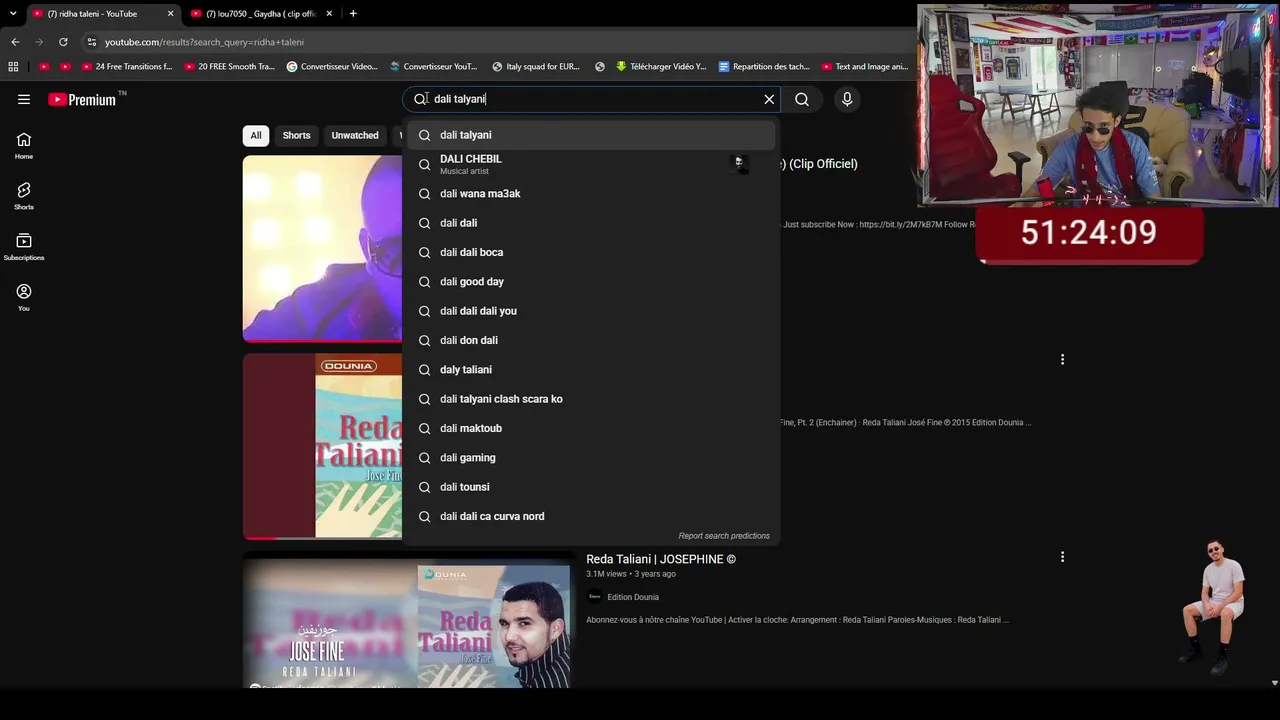Open the Repartition des tach... bookmark
This screenshot has width=1280, height=720.
(764, 67)
